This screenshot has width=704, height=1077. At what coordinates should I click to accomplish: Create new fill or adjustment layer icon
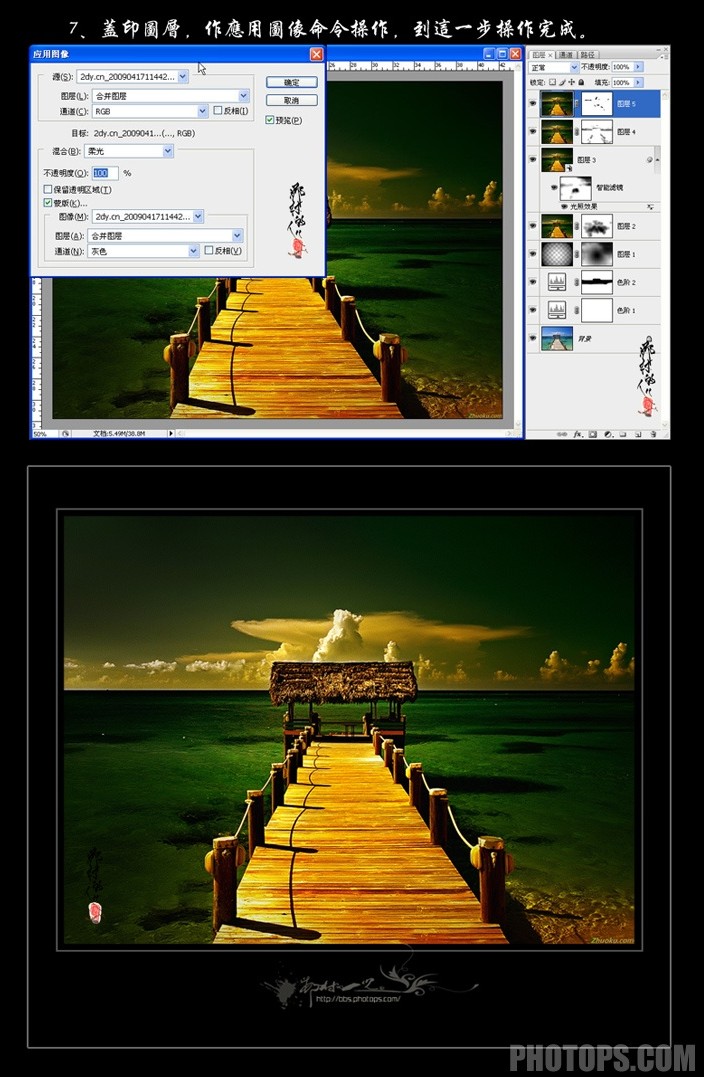[x=609, y=435]
